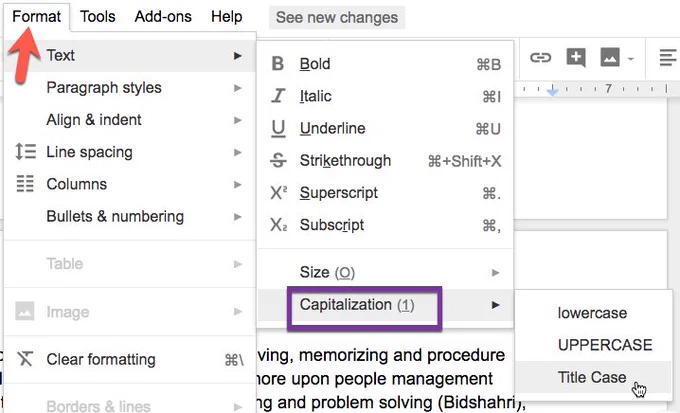Click the See new changes button
Image resolution: width=680 pixels, height=413 pixels.
(337, 17)
